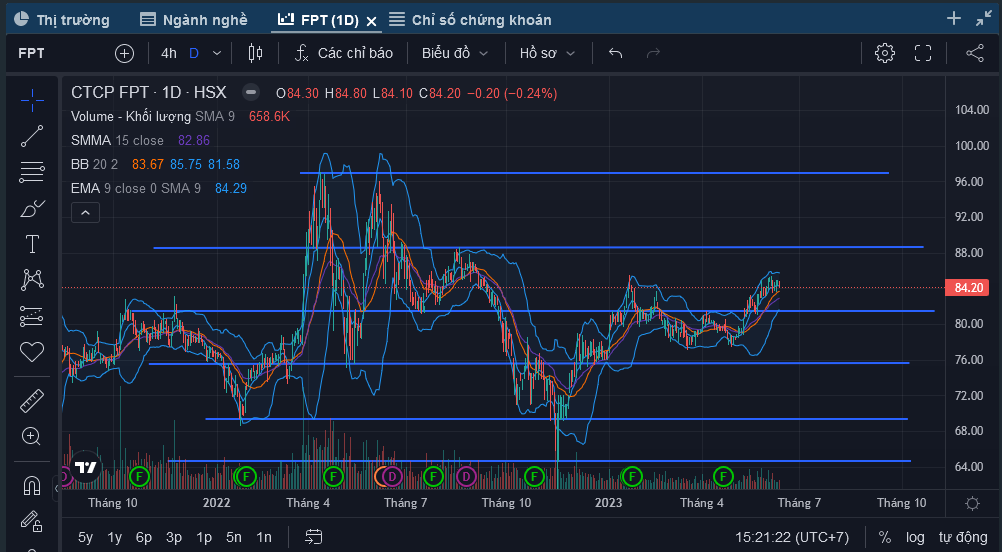Set range to 1p
The width and height of the screenshot is (1002, 552).
(204, 537)
